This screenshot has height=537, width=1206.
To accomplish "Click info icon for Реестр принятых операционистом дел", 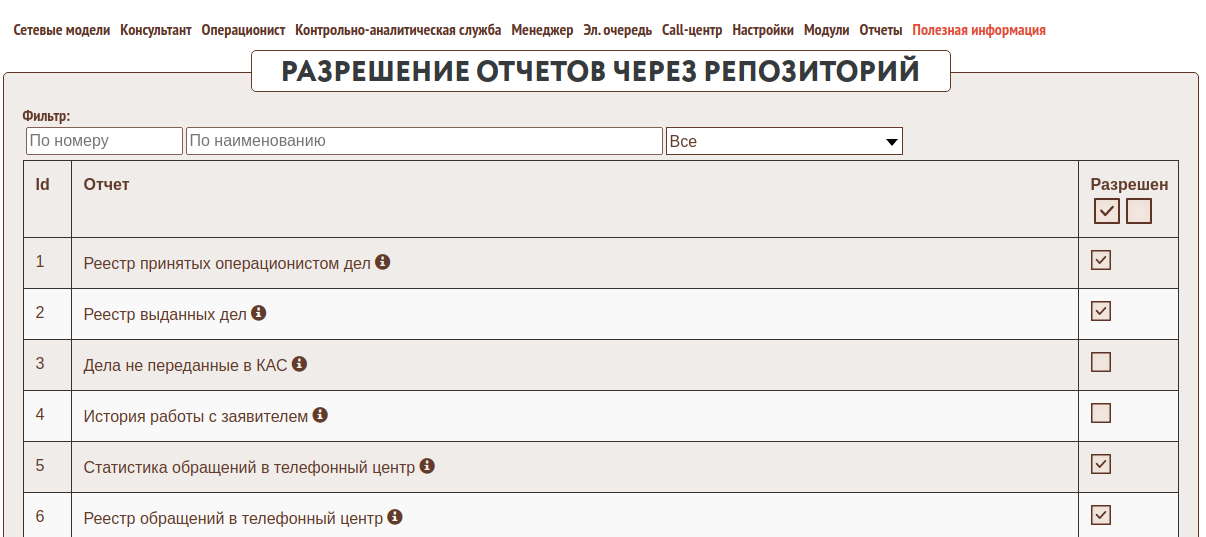I will click(382, 262).
